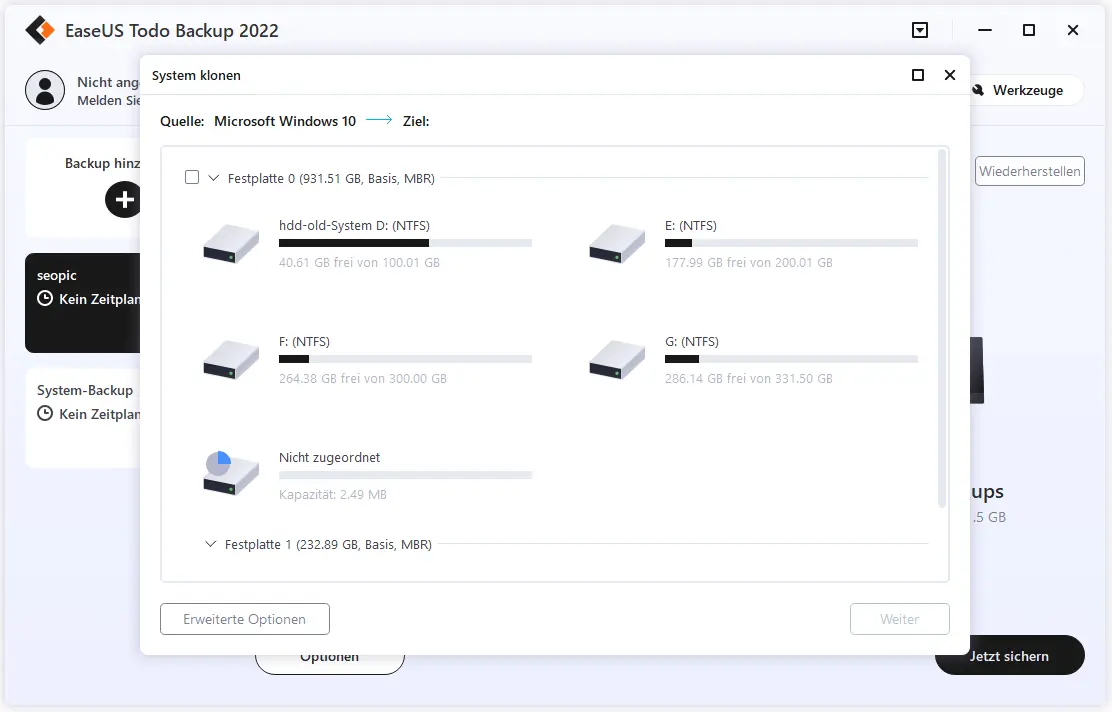
Task: Click the EaseUS logo icon
Action: tap(40, 30)
